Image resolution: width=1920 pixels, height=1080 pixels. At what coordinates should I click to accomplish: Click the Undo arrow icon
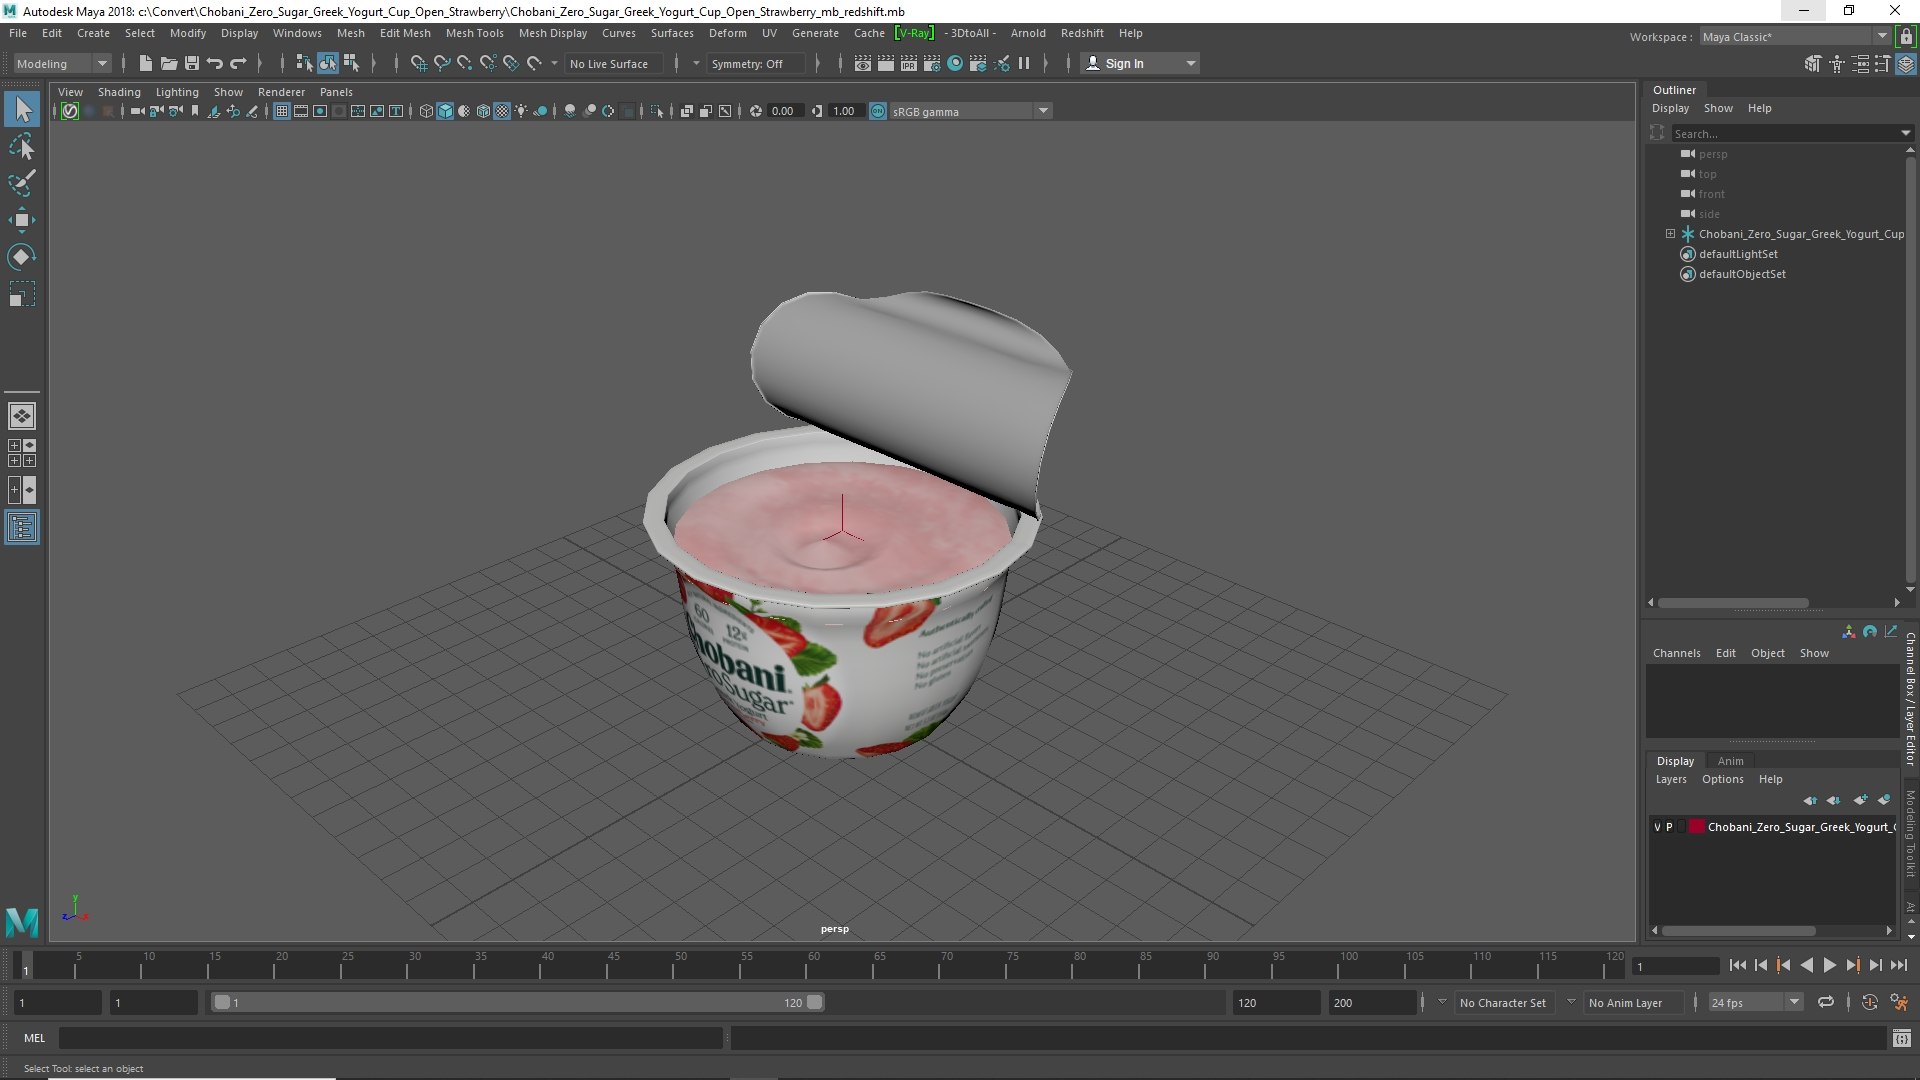click(x=215, y=63)
